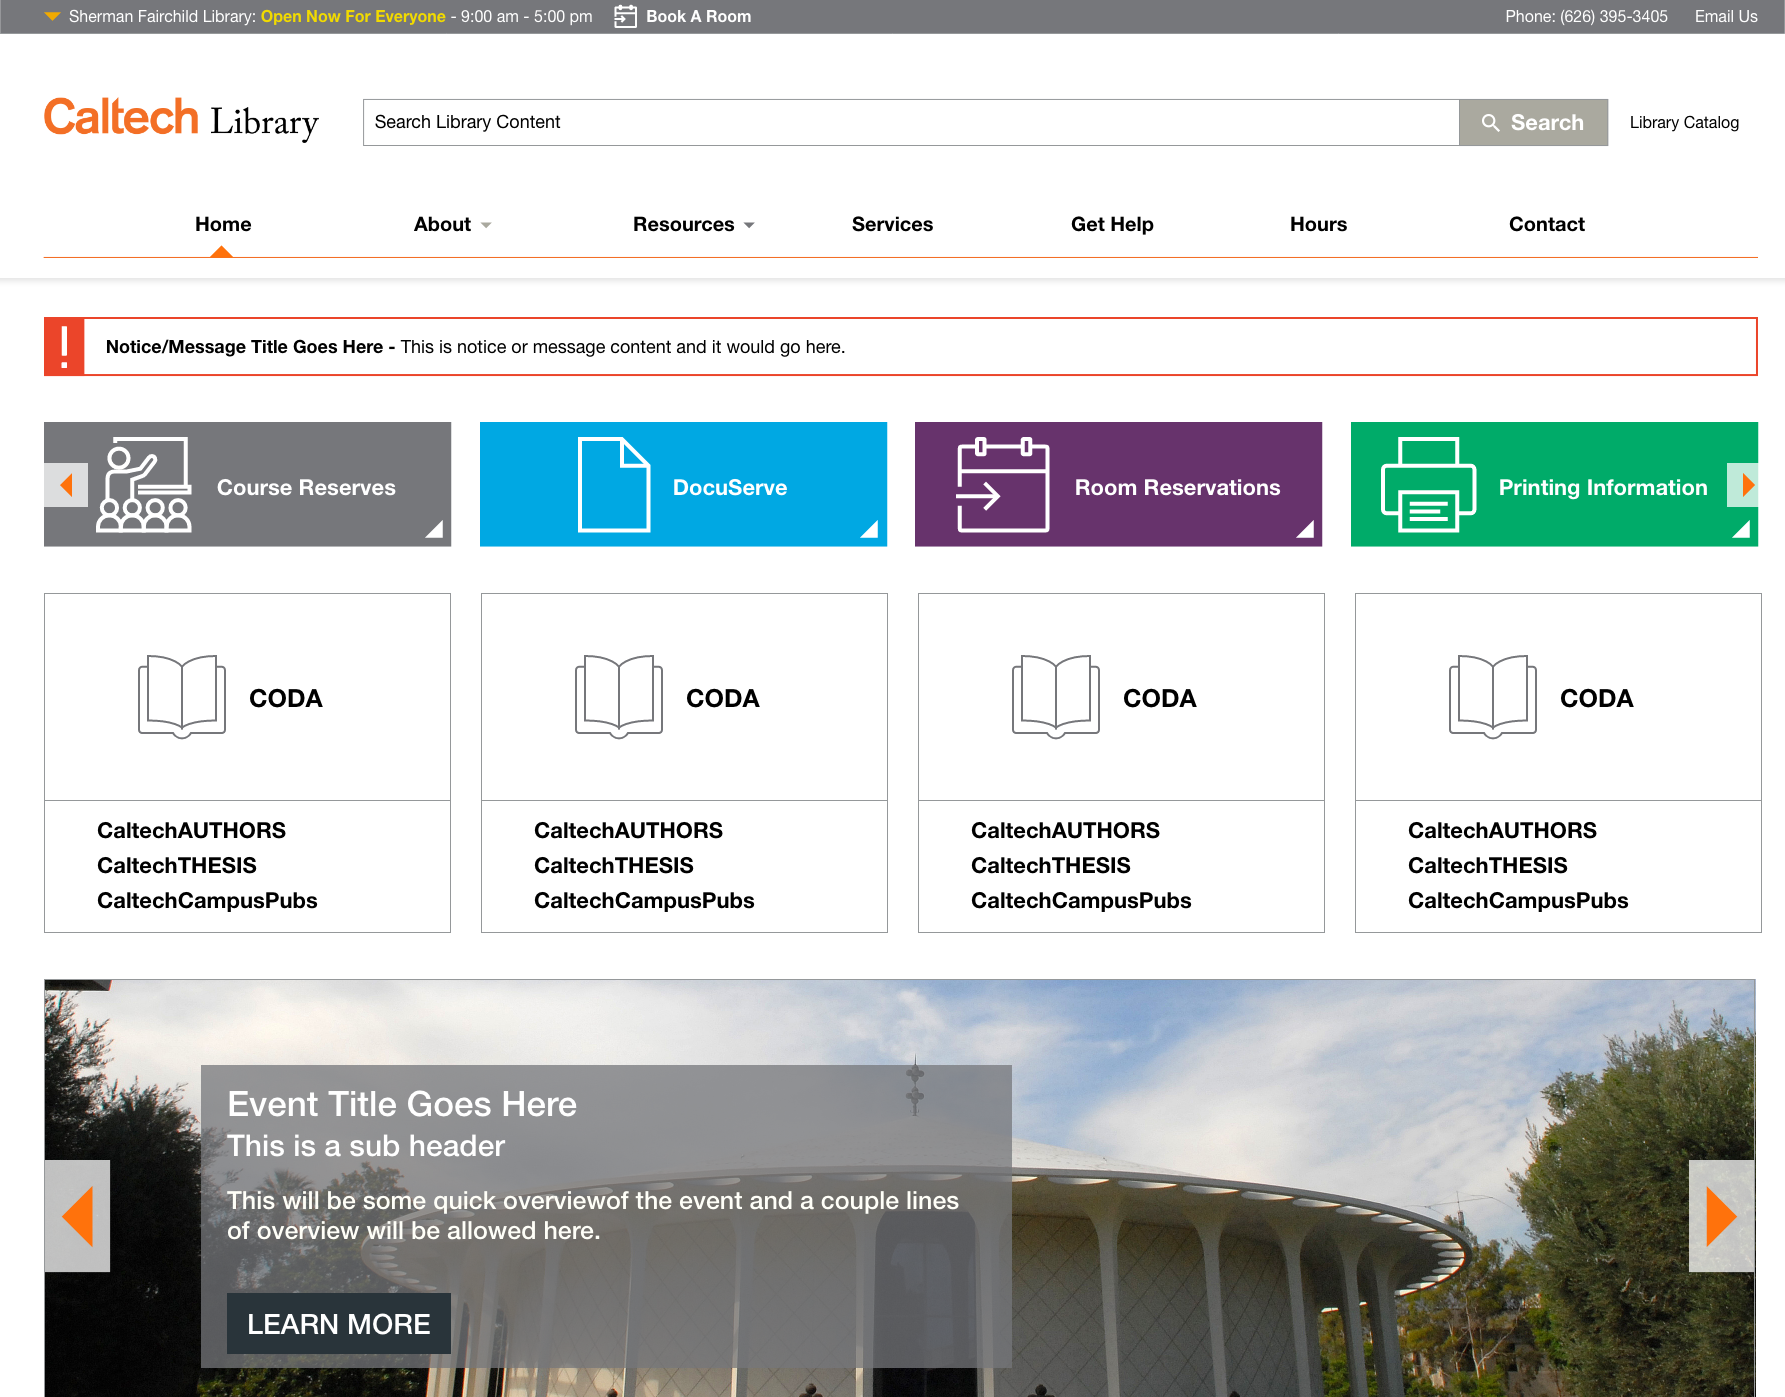Open CaltechTHESIS in the second card
Image resolution: width=1785 pixels, height=1397 pixels.
tap(614, 865)
